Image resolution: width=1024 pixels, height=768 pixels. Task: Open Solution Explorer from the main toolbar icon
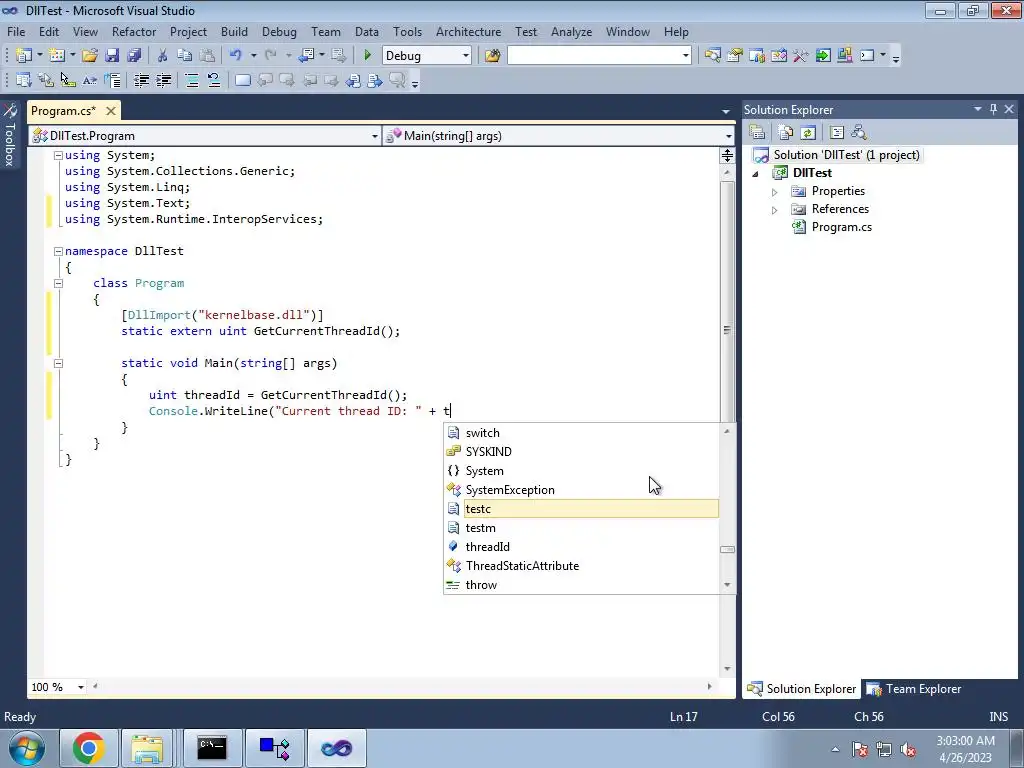pyautogui.click(x=712, y=56)
